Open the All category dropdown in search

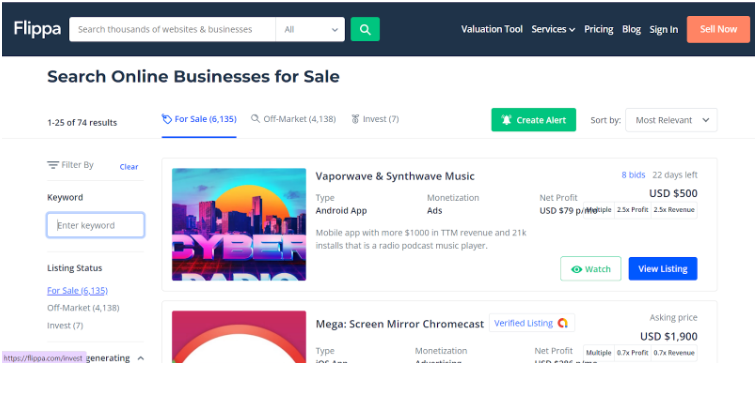click(x=310, y=29)
